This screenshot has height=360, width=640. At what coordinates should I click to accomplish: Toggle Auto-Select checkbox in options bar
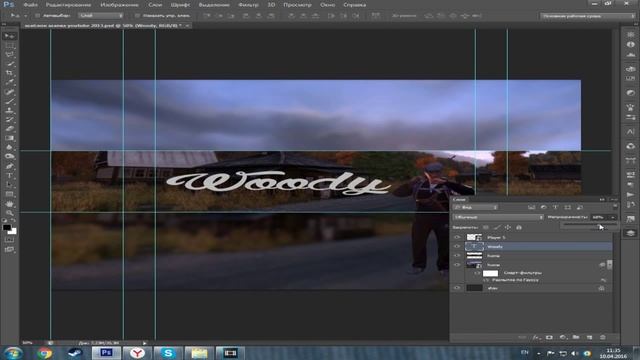(x=37, y=16)
